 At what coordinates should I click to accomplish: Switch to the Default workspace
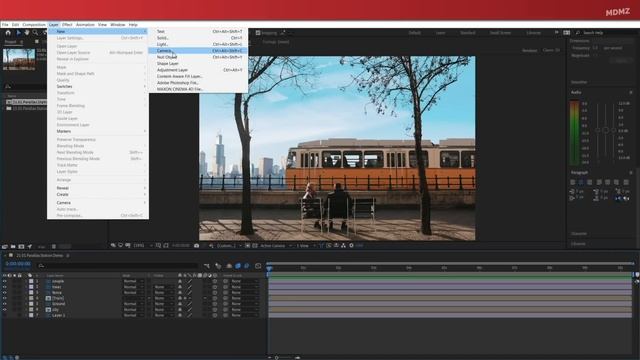click(x=415, y=33)
